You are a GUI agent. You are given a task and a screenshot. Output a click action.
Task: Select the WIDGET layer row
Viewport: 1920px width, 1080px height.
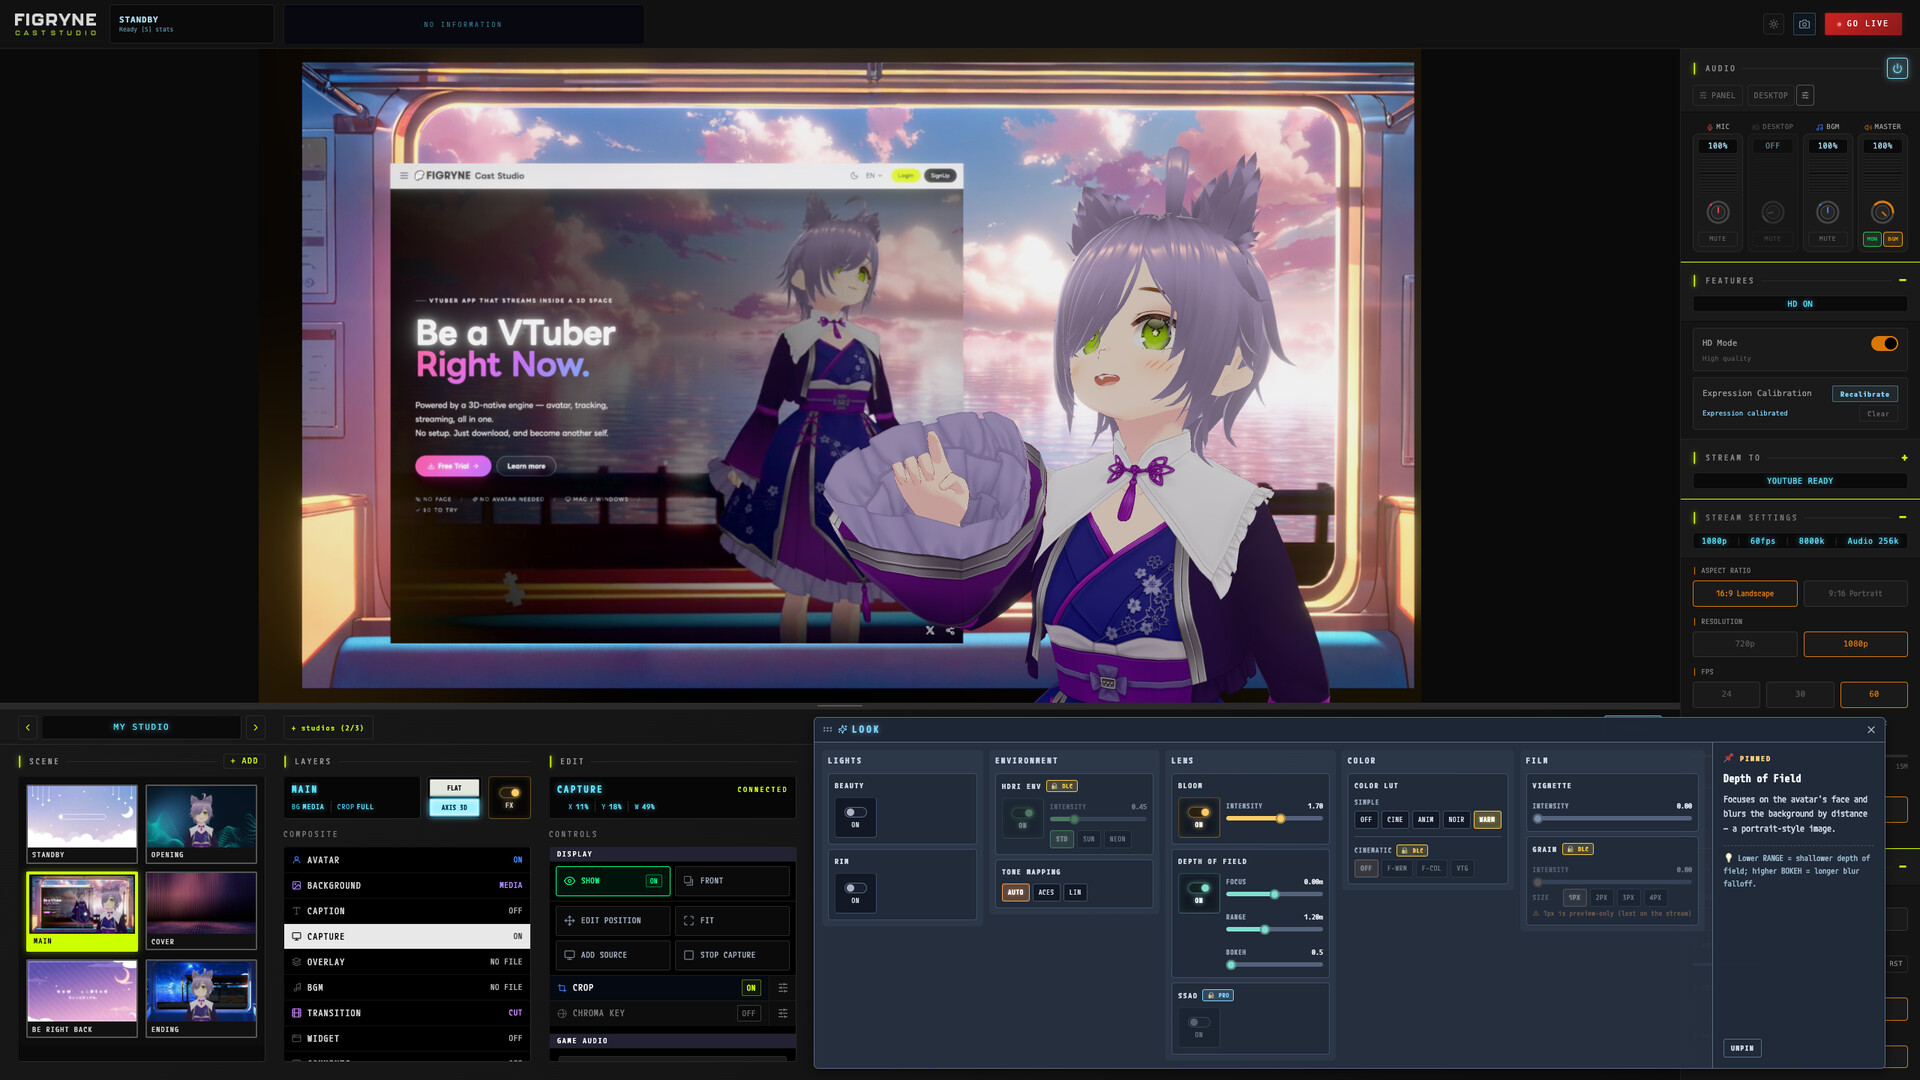click(x=407, y=1039)
